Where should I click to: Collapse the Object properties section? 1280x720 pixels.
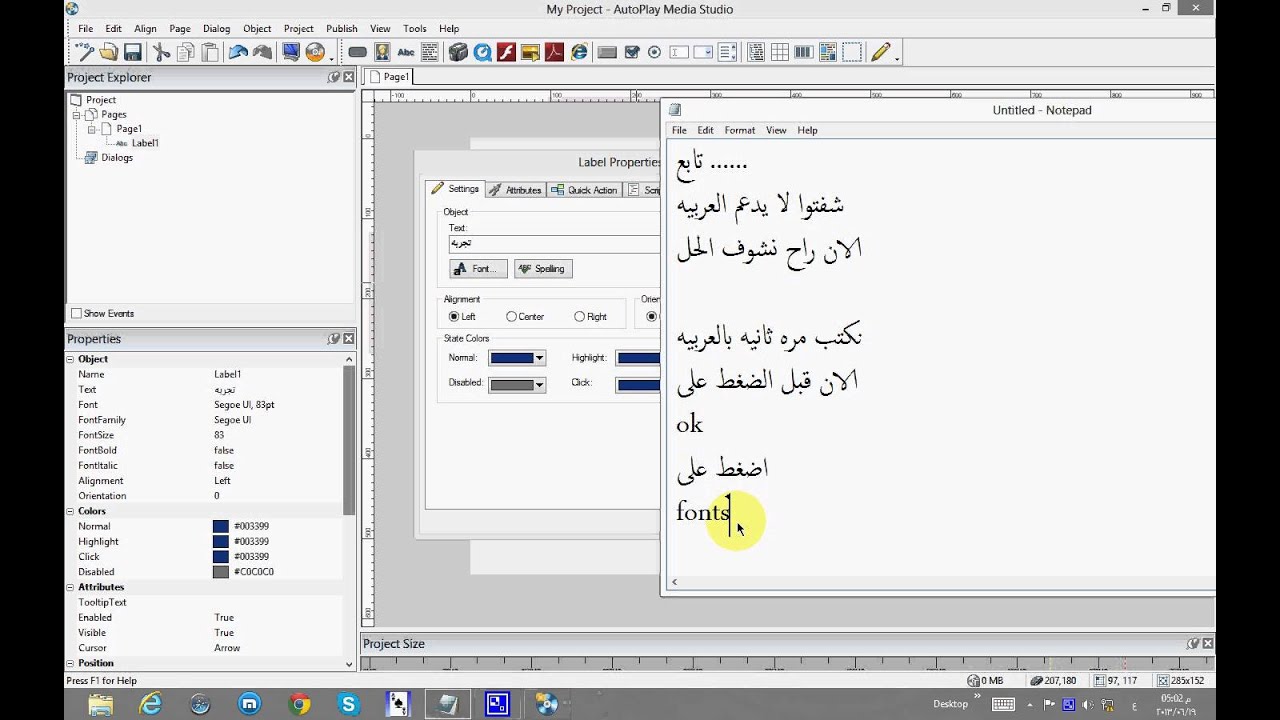pos(71,359)
